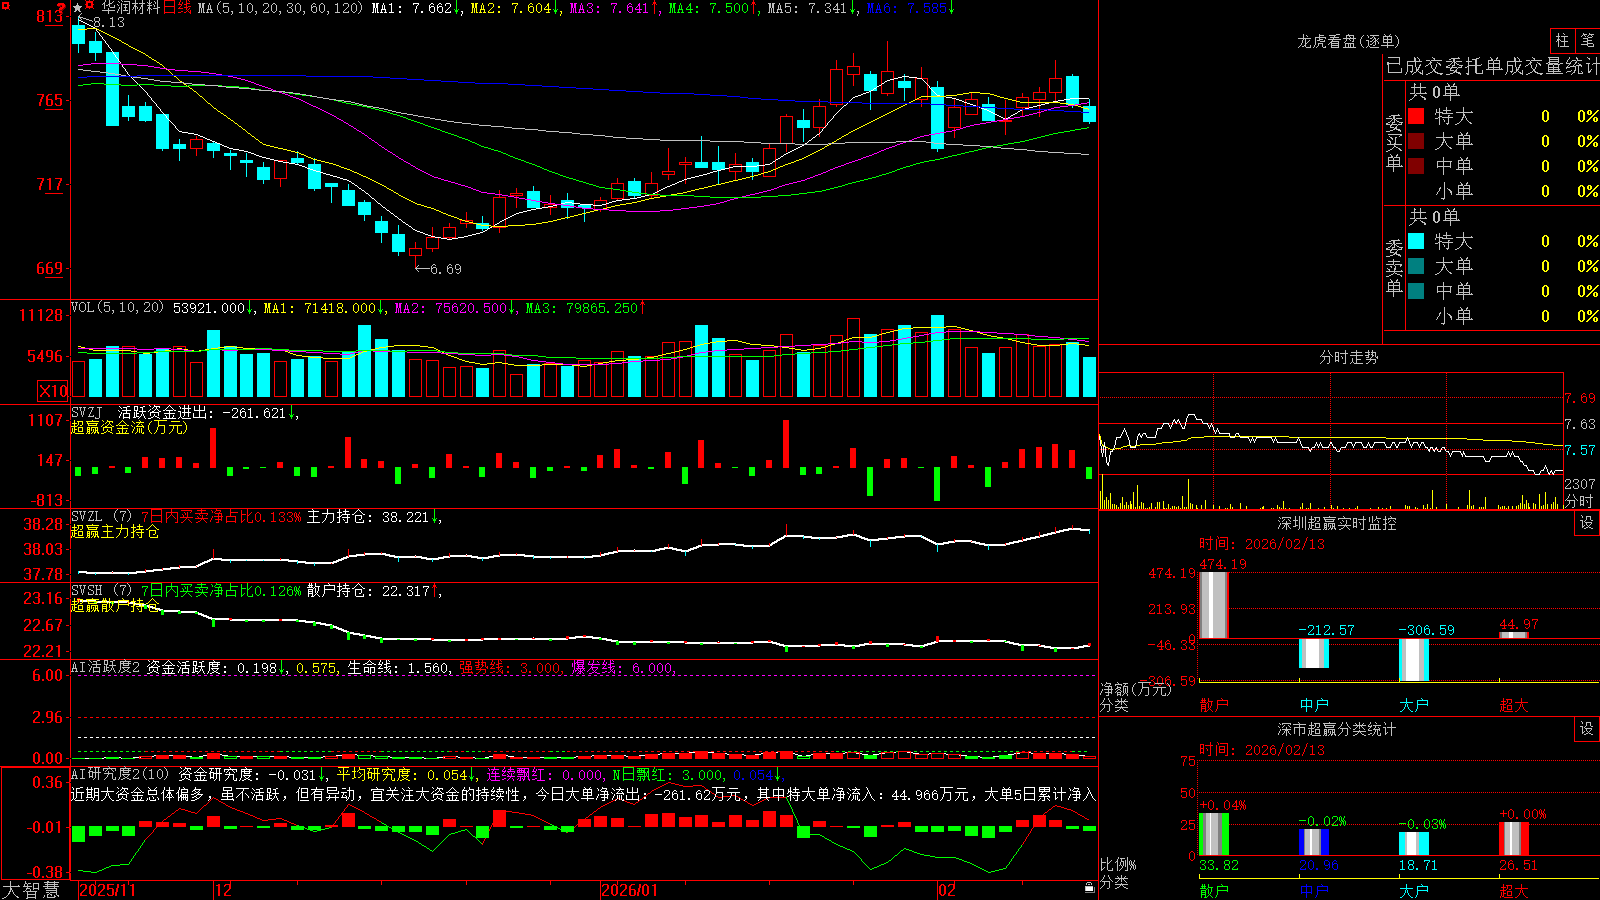Click the 超赢资金流(万元) label

pyautogui.click(x=129, y=427)
